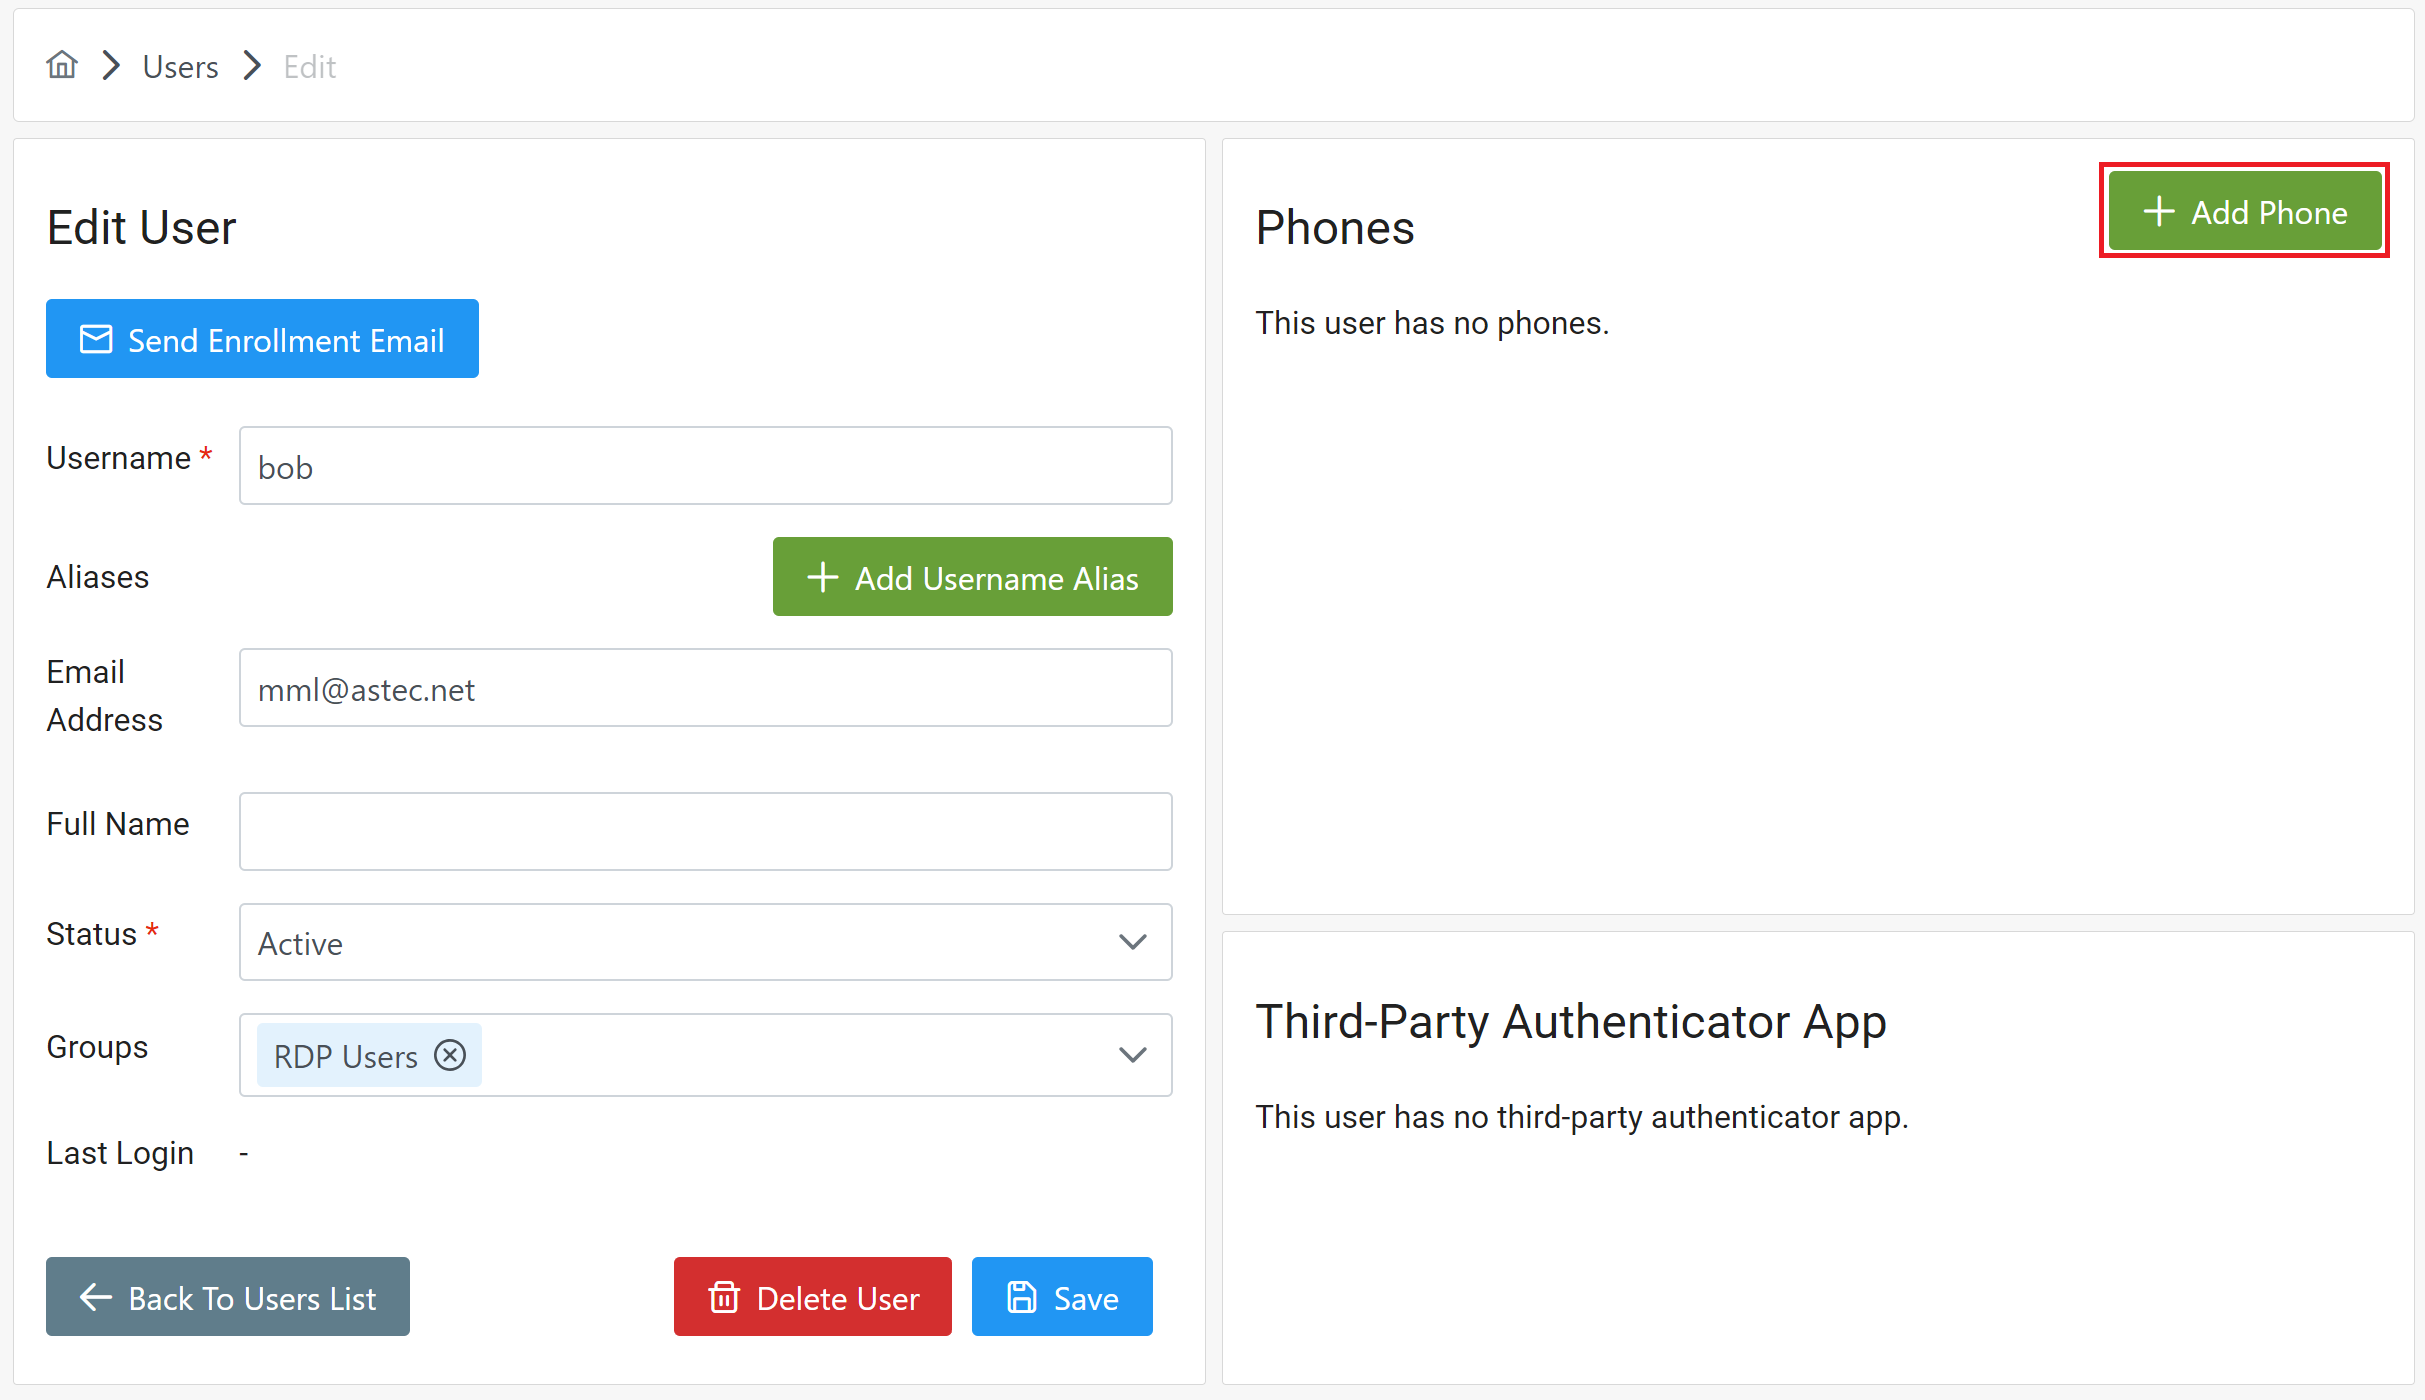Image resolution: width=2425 pixels, height=1400 pixels.
Task: Open the Users breadcrumb link
Action: pos(180,67)
